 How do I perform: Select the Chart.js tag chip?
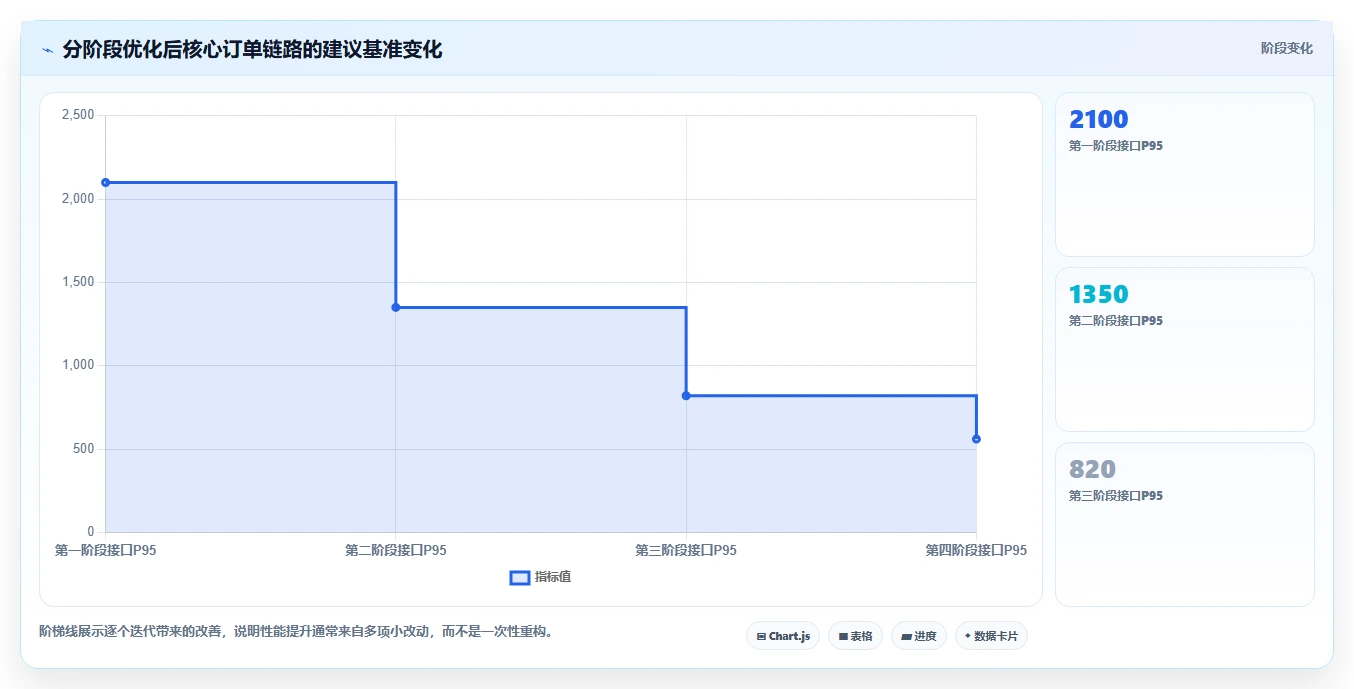point(783,636)
